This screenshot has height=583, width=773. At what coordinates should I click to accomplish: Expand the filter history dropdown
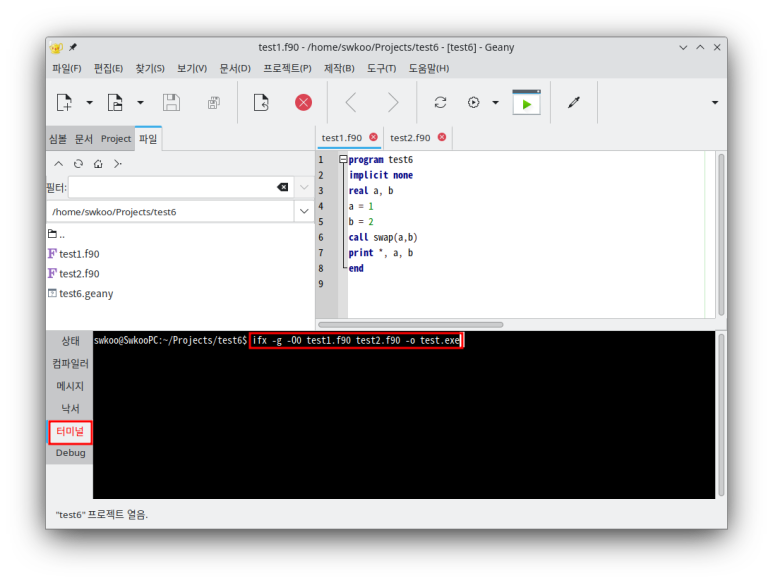tap(304, 187)
